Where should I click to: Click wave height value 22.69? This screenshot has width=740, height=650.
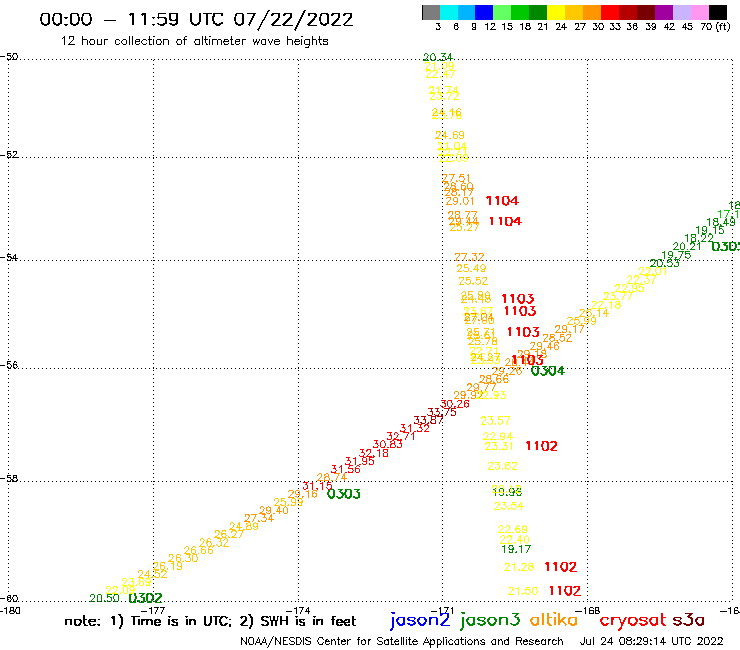pos(513,530)
